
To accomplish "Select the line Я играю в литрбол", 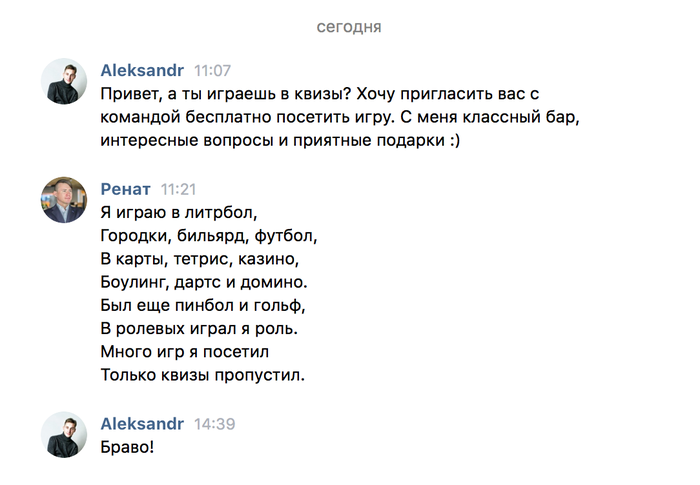I will pyautogui.click(x=180, y=212).
